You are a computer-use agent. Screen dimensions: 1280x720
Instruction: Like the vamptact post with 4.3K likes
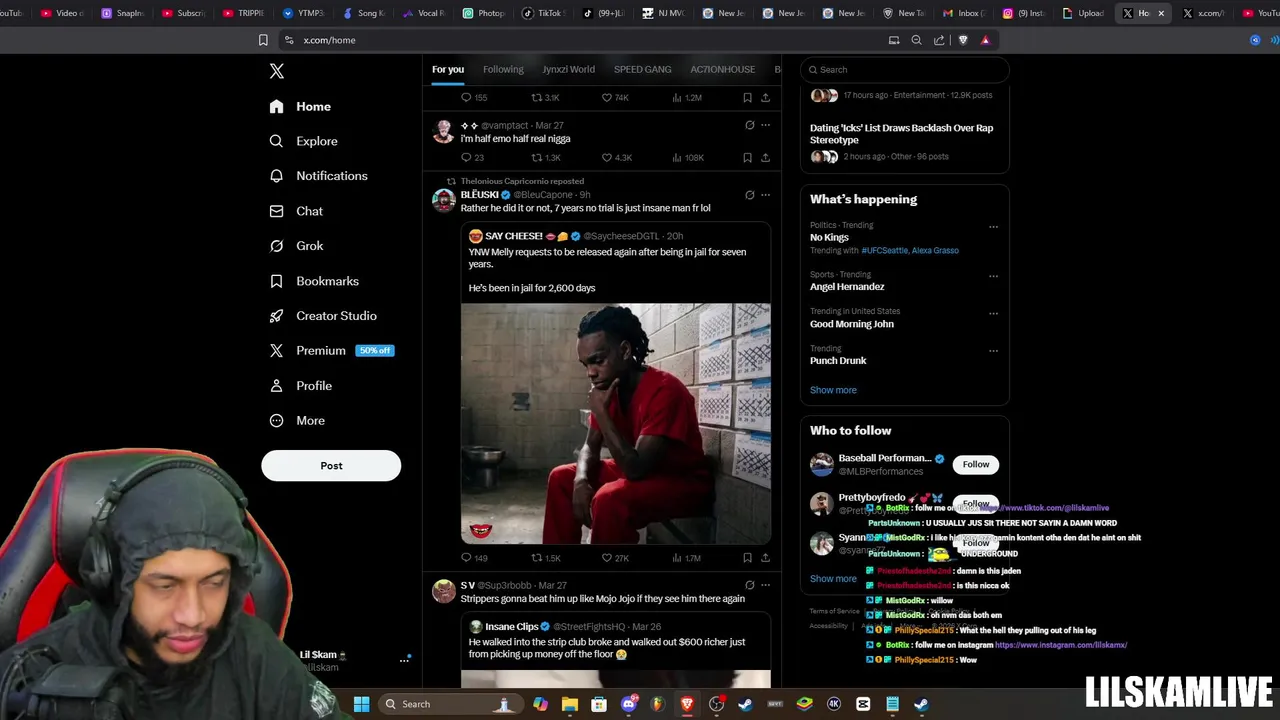pyautogui.click(x=616, y=158)
